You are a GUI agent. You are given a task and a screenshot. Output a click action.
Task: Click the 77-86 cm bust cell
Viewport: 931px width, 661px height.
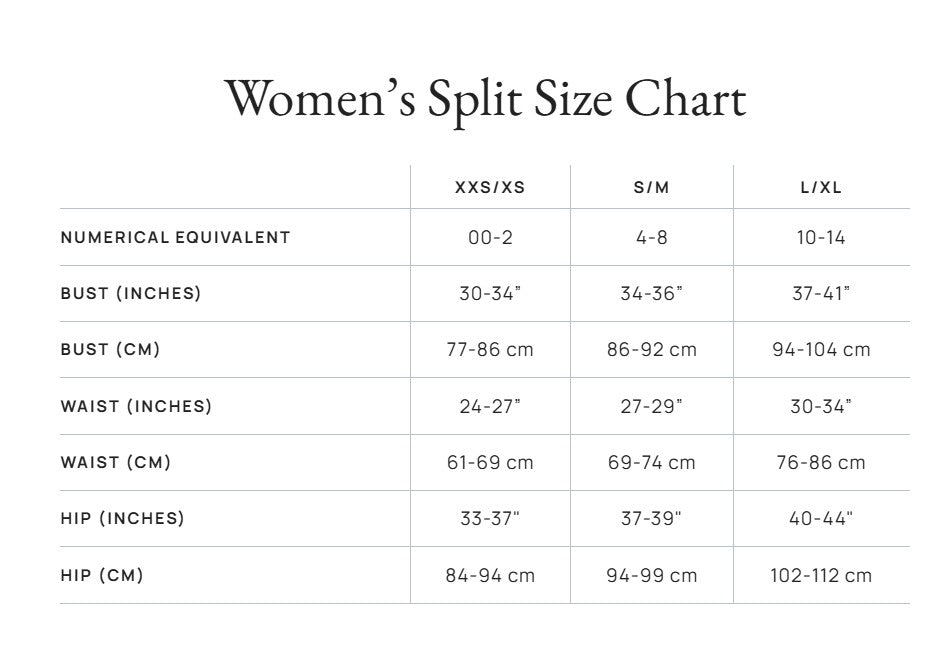[490, 350]
